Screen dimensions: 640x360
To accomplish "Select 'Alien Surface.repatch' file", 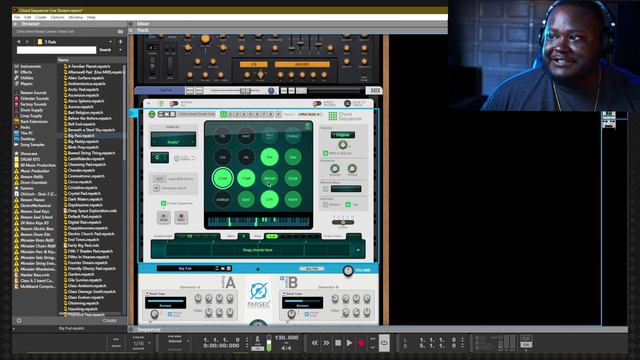I will pyautogui.click(x=86, y=78).
